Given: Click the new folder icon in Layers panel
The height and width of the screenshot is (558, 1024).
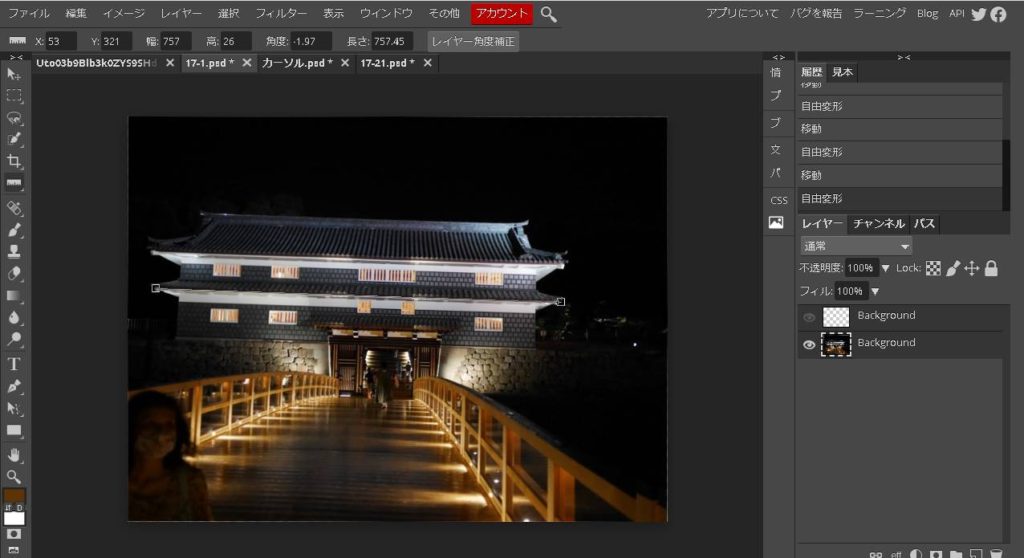Looking at the screenshot, I should (x=957, y=554).
